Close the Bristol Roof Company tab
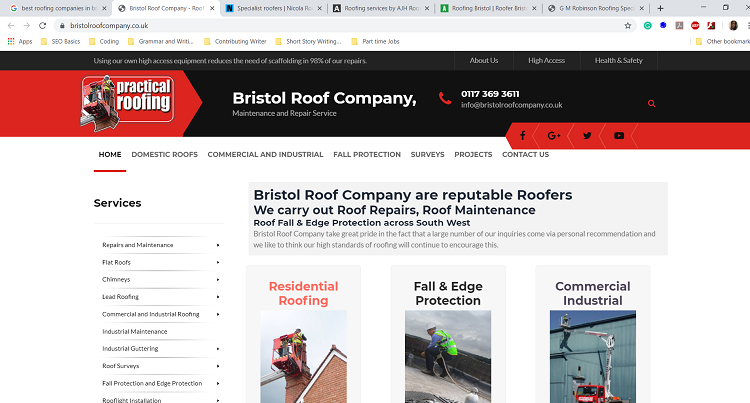The image size is (750, 403). click(x=212, y=8)
